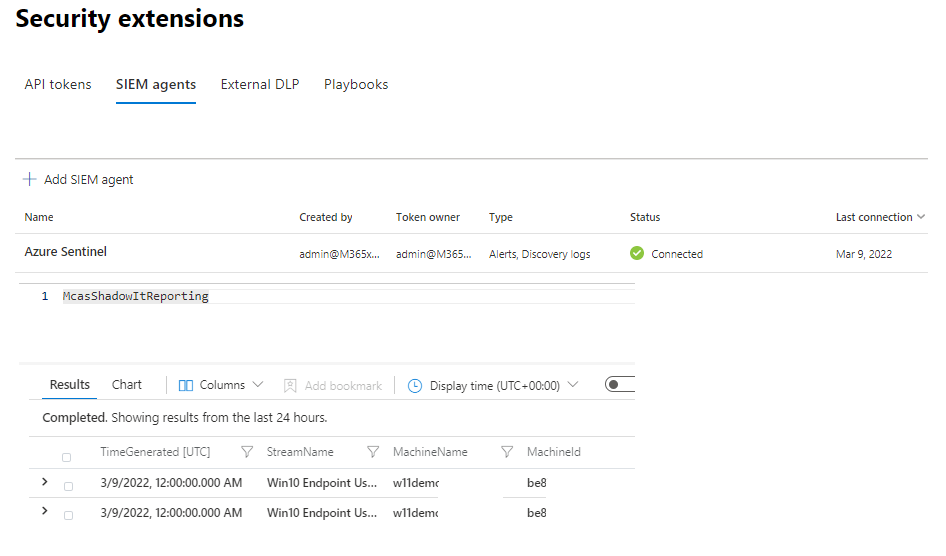946x556 pixels.
Task: Expand the second result row
Action: (x=44, y=512)
